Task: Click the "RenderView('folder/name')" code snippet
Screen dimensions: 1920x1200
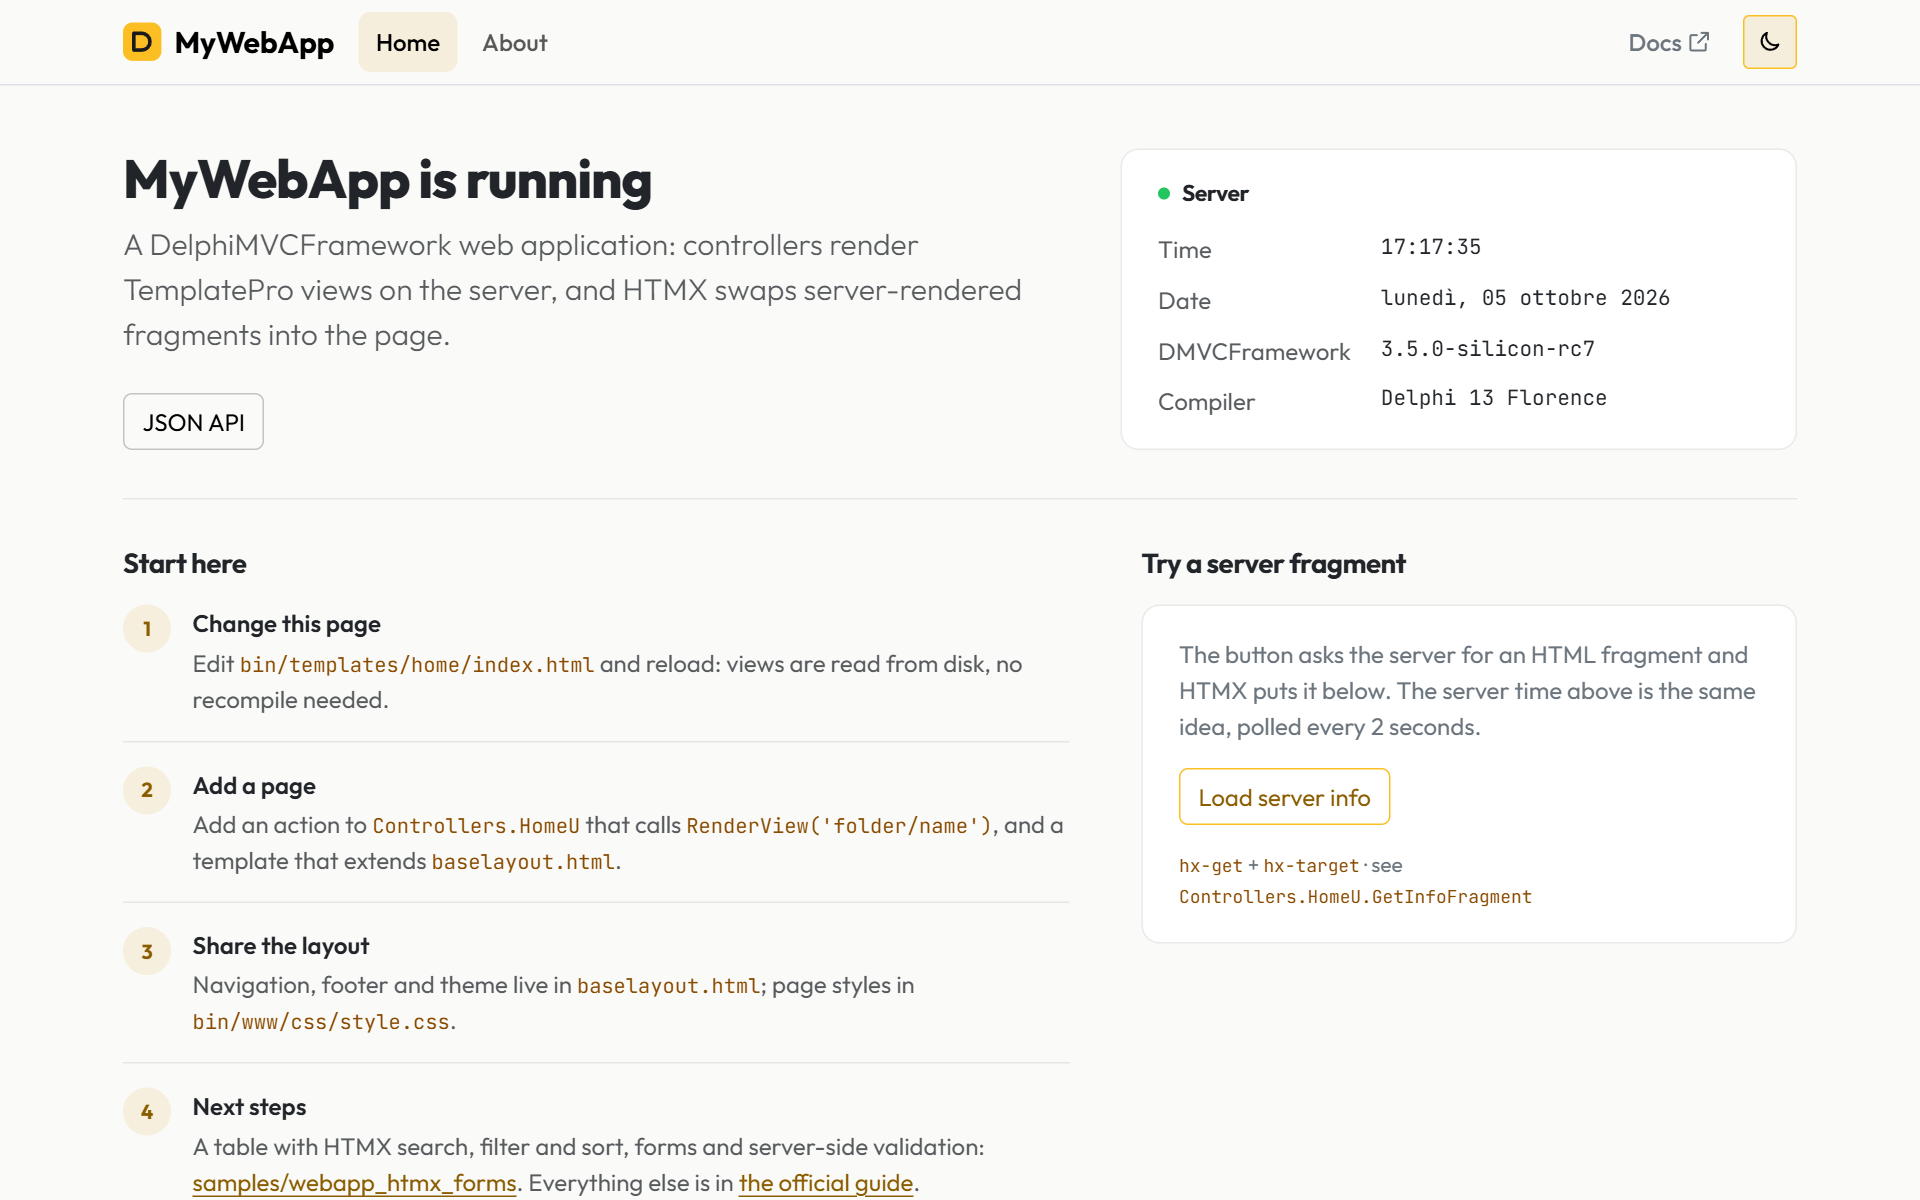Action: (x=839, y=826)
